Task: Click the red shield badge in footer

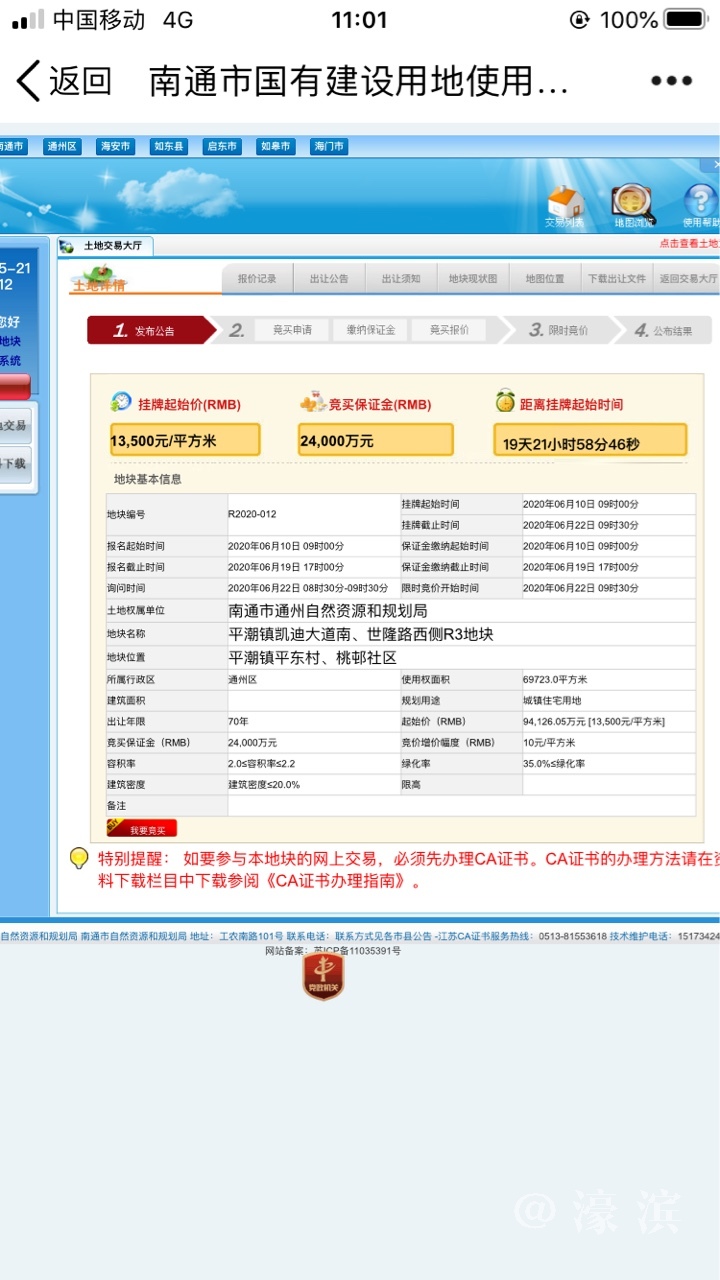Action: pyautogui.click(x=323, y=977)
